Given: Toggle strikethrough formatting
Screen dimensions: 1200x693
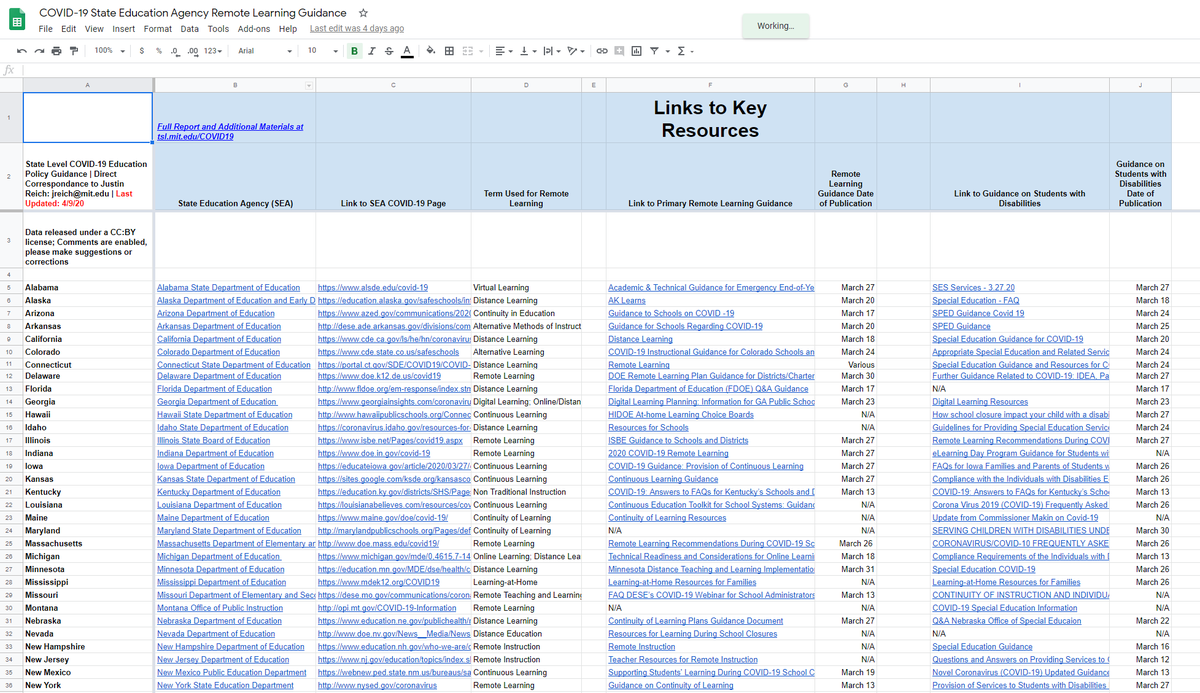Looking at the screenshot, I should [x=388, y=51].
